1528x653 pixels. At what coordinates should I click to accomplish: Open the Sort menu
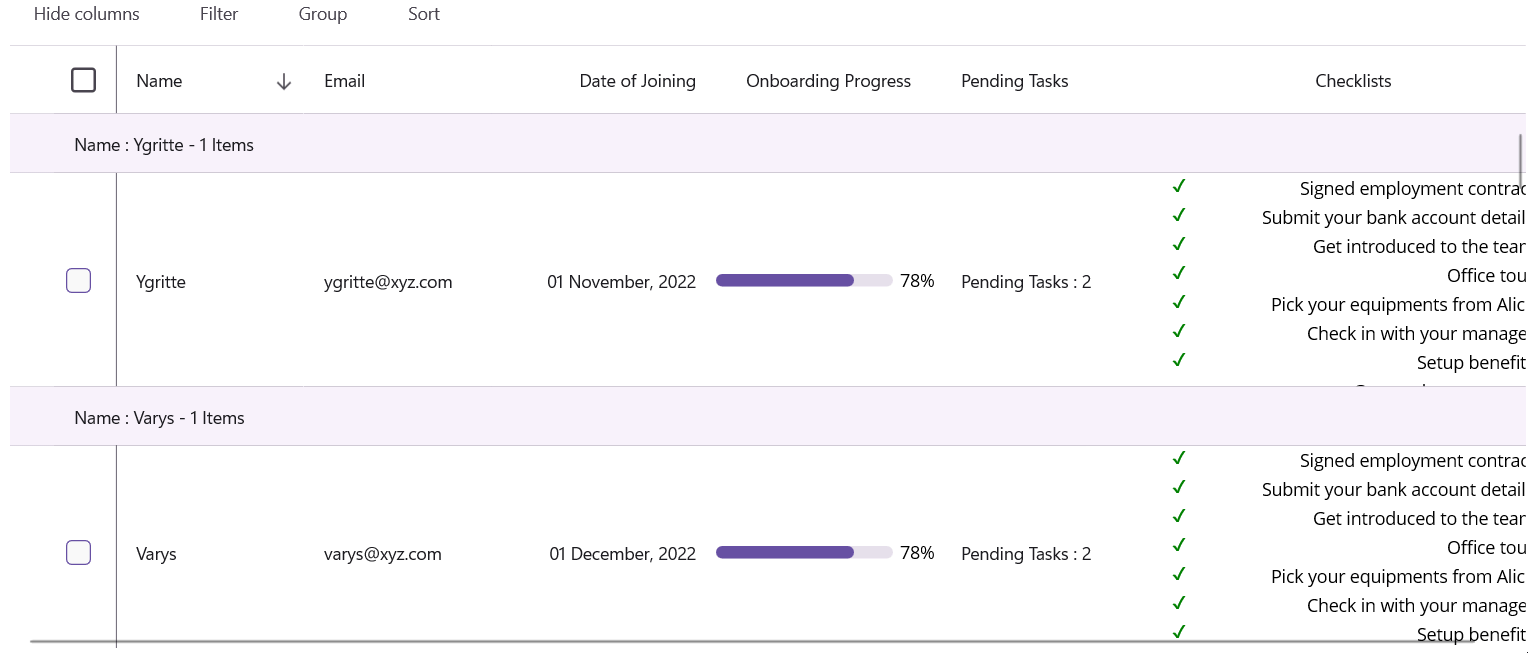click(423, 14)
